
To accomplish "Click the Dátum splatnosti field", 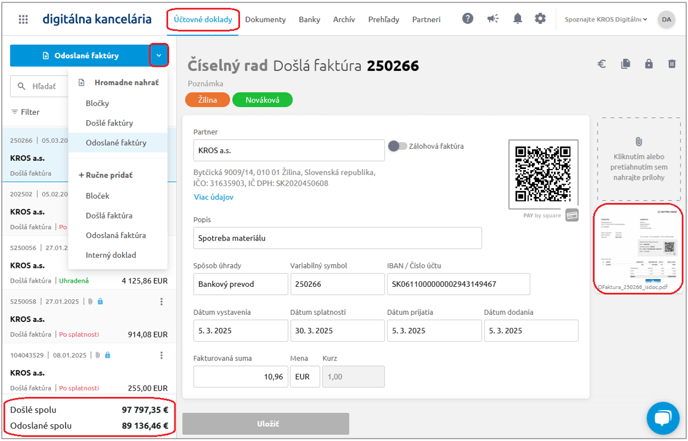I will pos(337,330).
